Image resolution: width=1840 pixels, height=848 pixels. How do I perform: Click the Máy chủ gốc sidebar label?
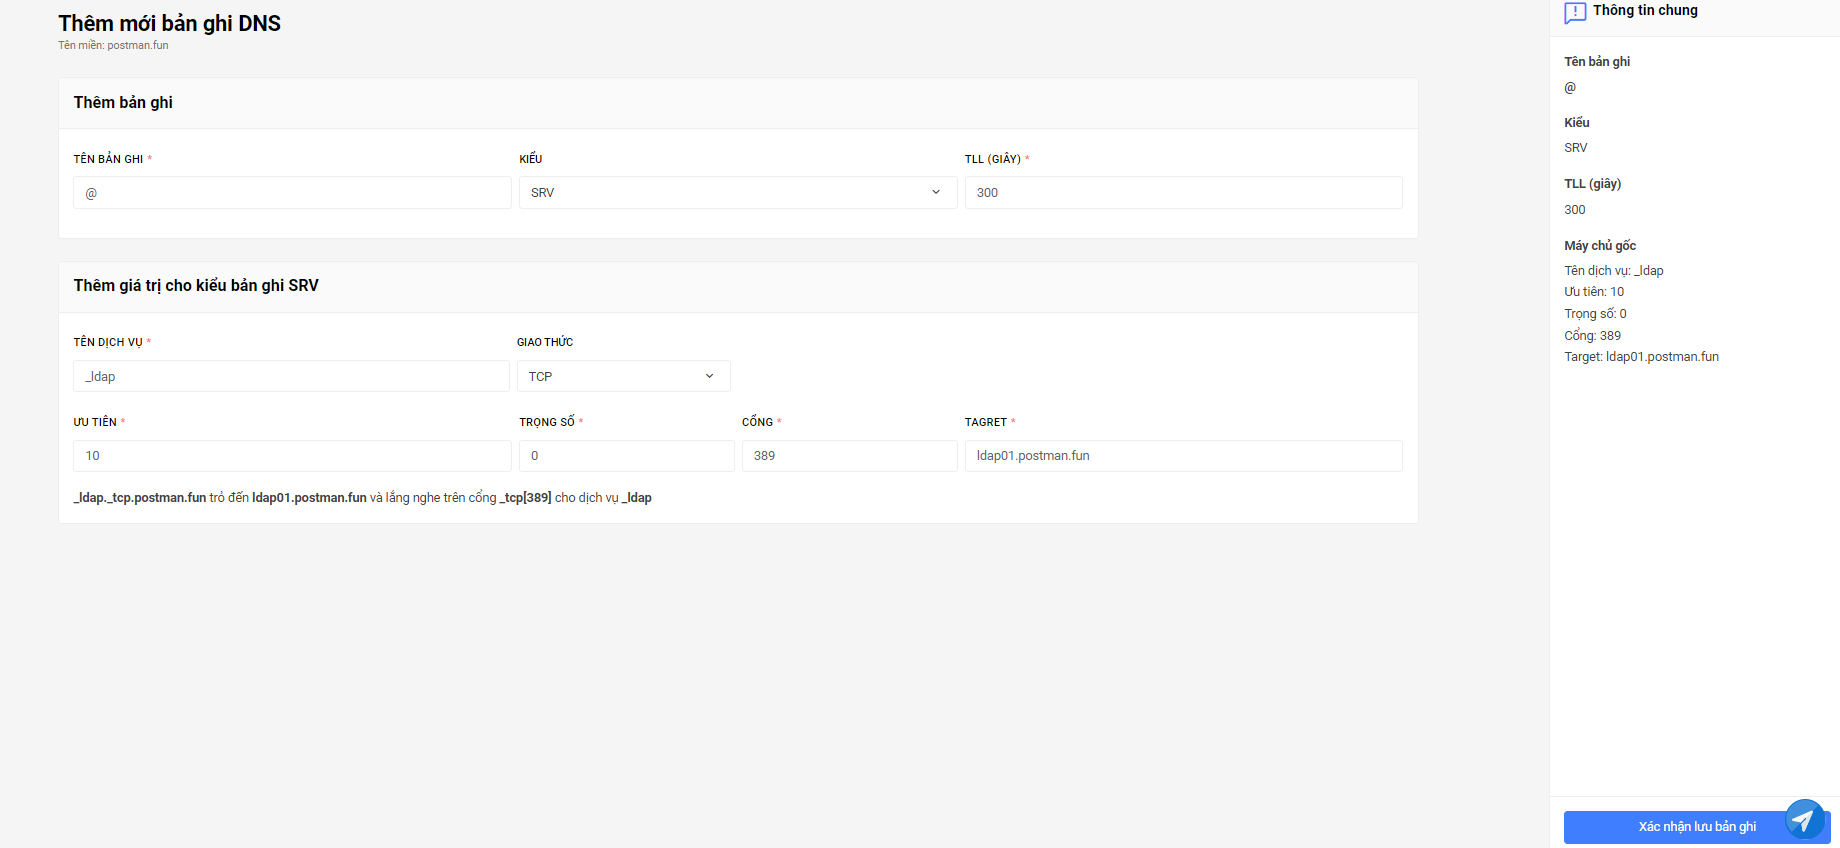point(1600,246)
